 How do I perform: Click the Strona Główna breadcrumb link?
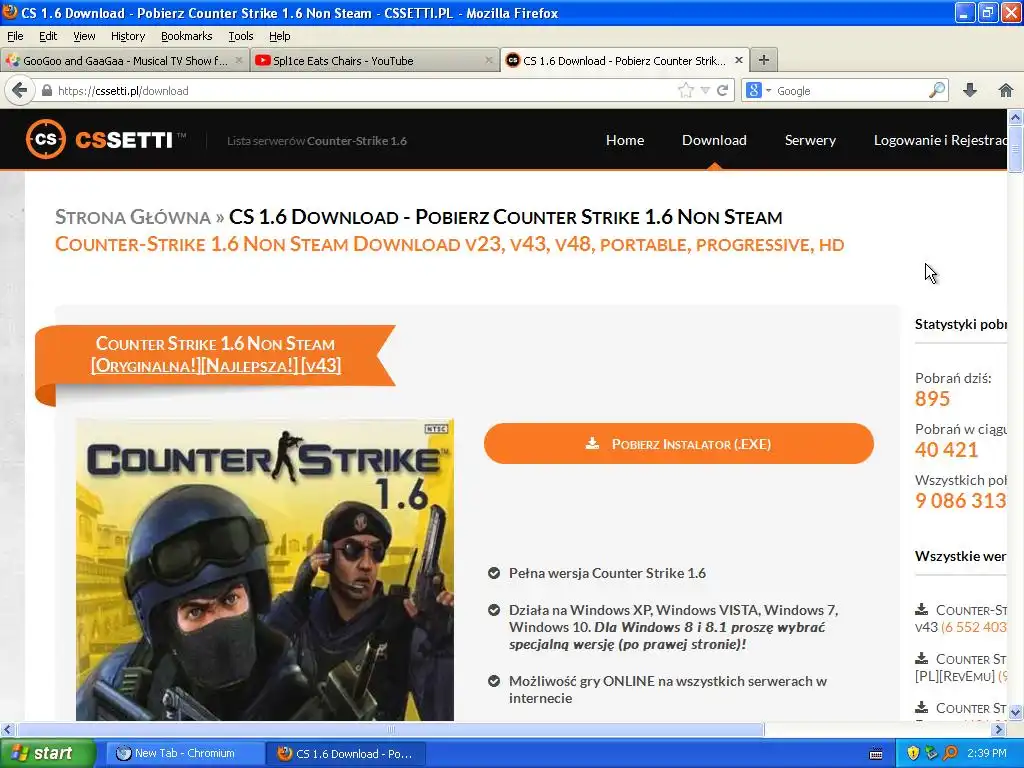click(133, 217)
